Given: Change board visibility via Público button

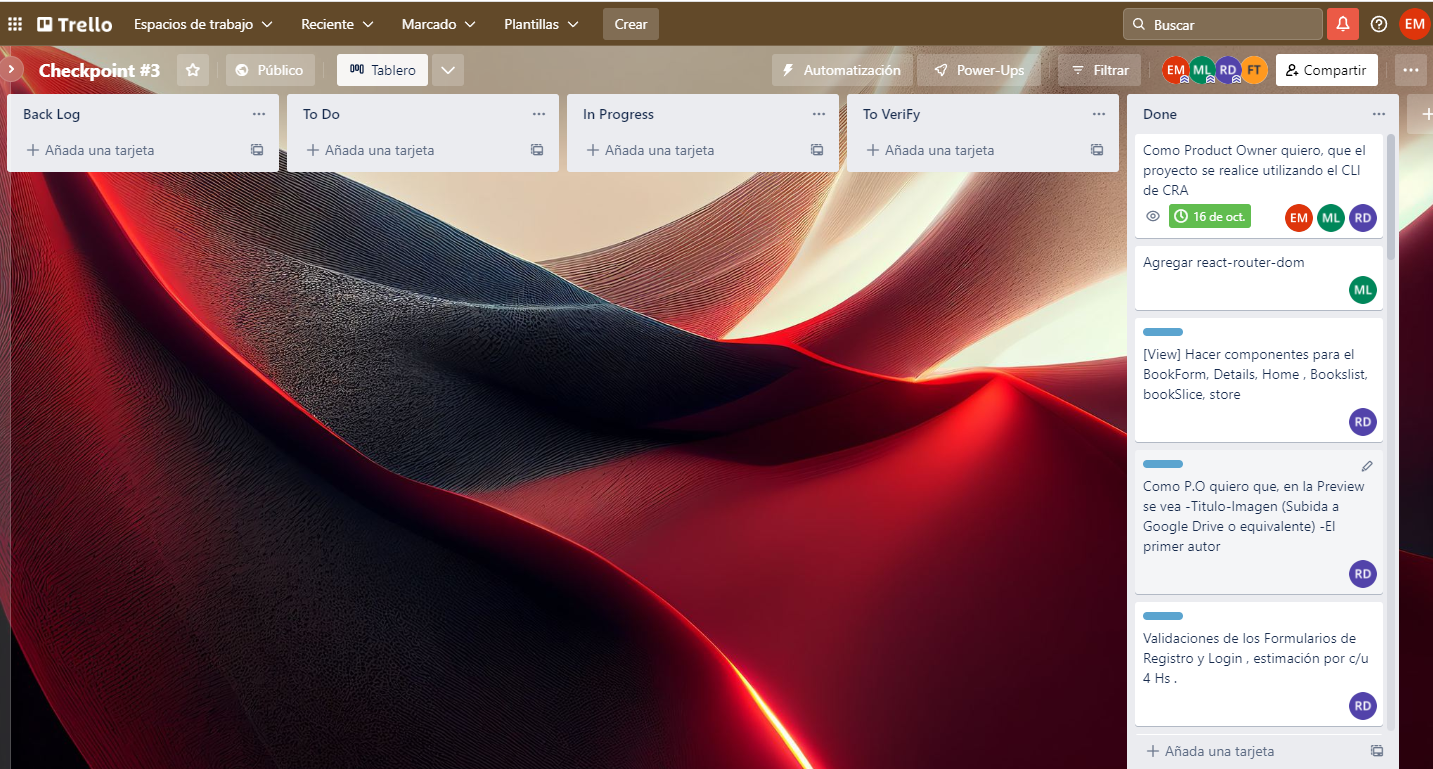Looking at the screenshot, I should click(x=270, y=70).
